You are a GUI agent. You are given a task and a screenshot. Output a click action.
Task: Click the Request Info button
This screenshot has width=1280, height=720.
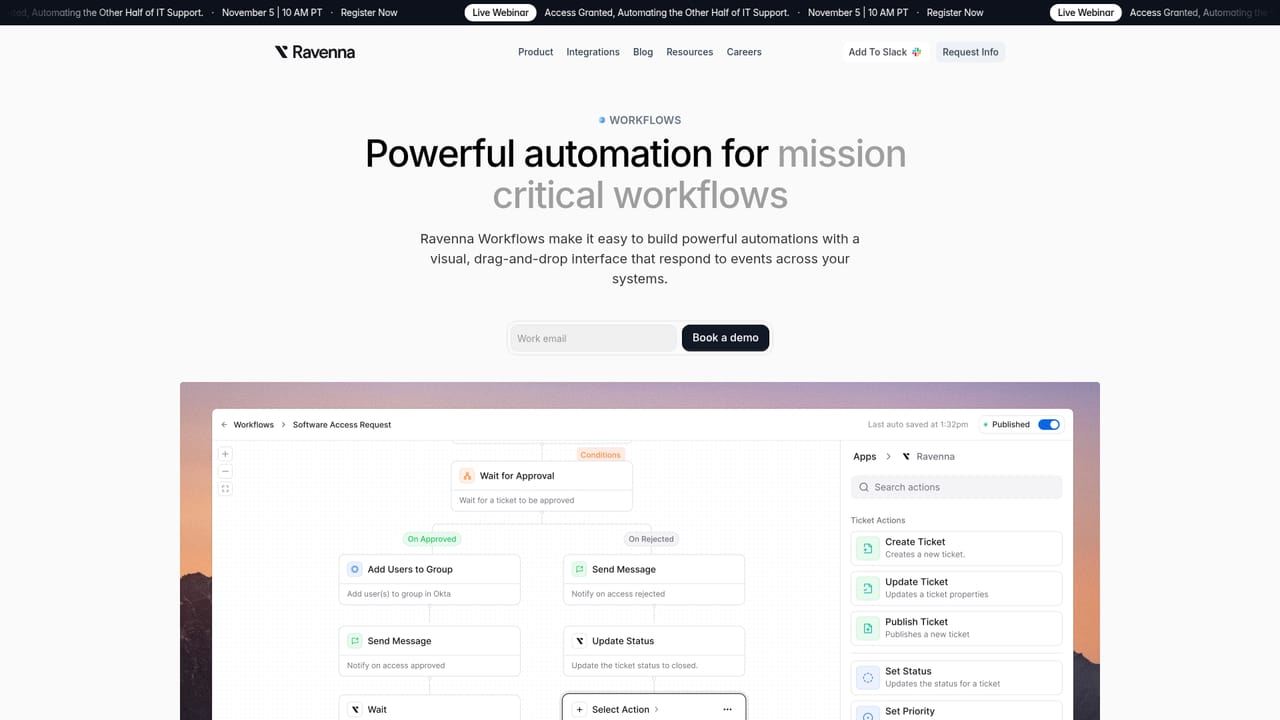point(970,52)
